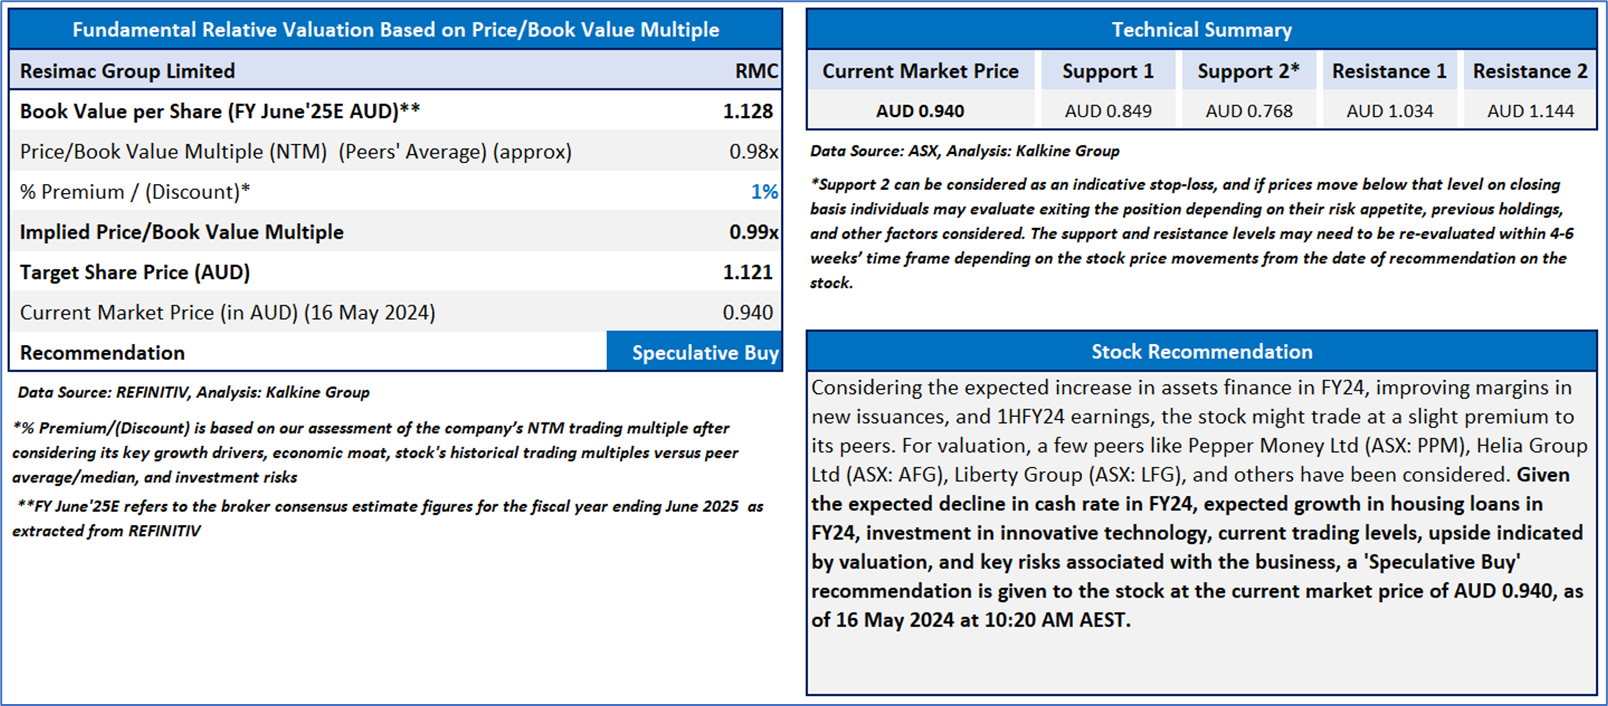Image resolution: width=1608 pixels, height=706 pixels.
Task: Click the Support 1 column header
Action: coord(1108,71)
